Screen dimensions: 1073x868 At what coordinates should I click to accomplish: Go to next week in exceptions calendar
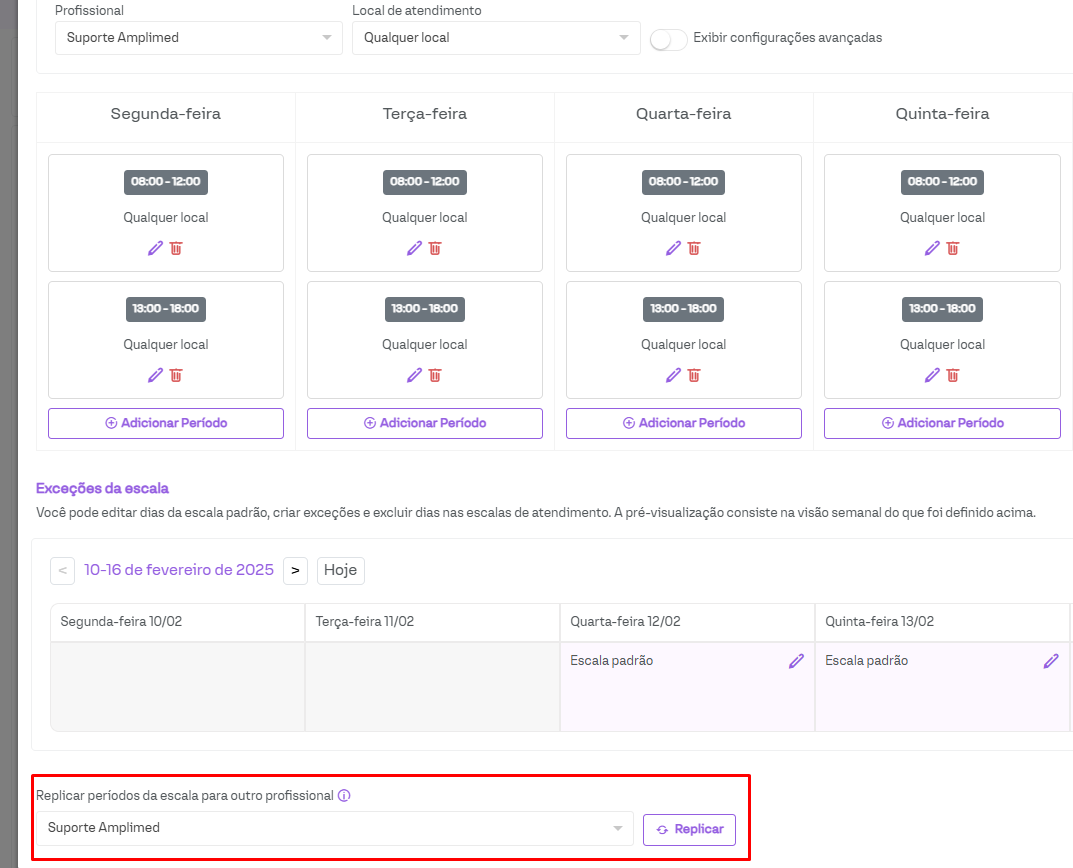pyautogui.click(x=294, y=571)
